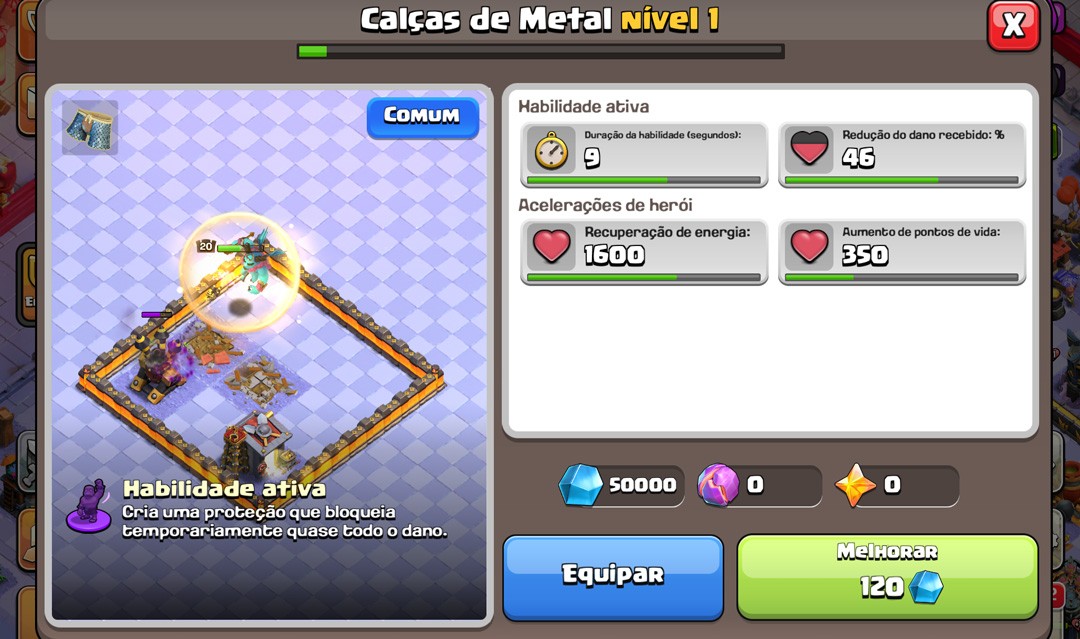Tap the Recuperação de energia 1600 stat card
Image resolution: width=1080 pixels, height=639 pixels.
click(644, 252)
